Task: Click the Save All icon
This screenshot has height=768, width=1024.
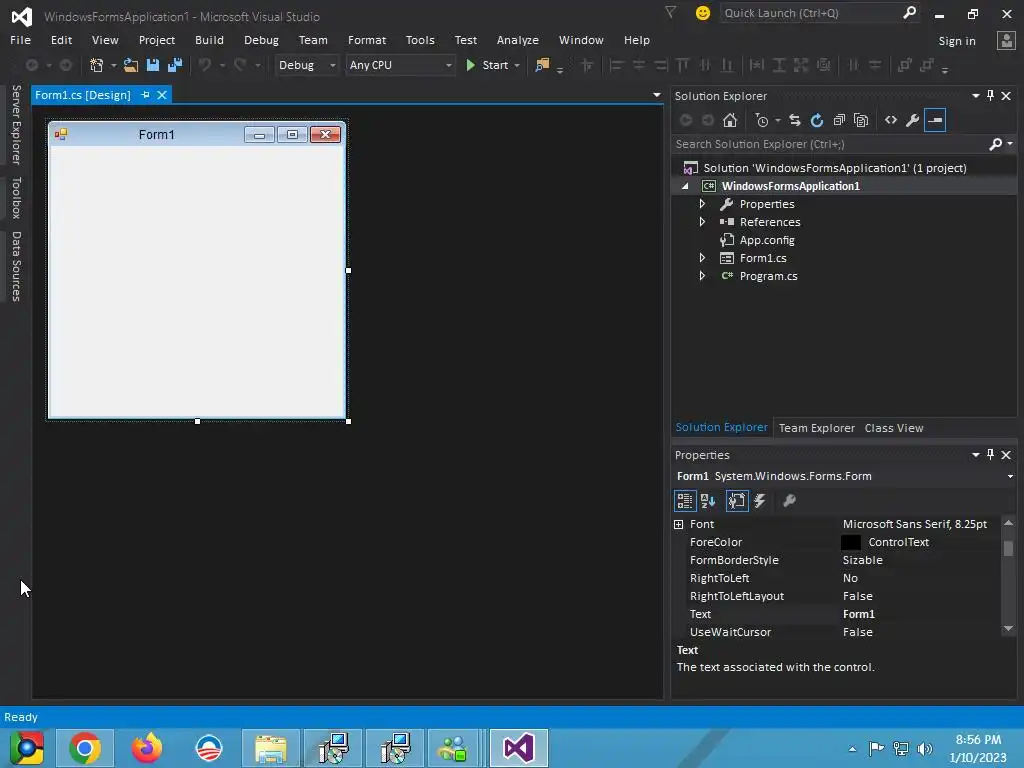Action: click(x=175, y=65)
